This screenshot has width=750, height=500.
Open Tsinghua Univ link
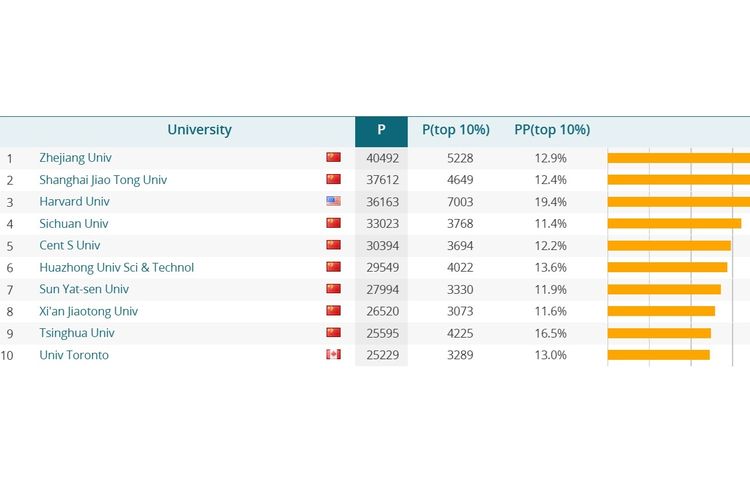tap(77, 333)
